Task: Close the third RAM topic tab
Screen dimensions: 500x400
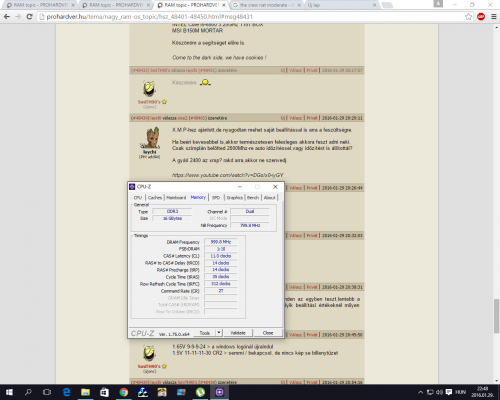Action: pyautogui.click(x=224, y=5)
